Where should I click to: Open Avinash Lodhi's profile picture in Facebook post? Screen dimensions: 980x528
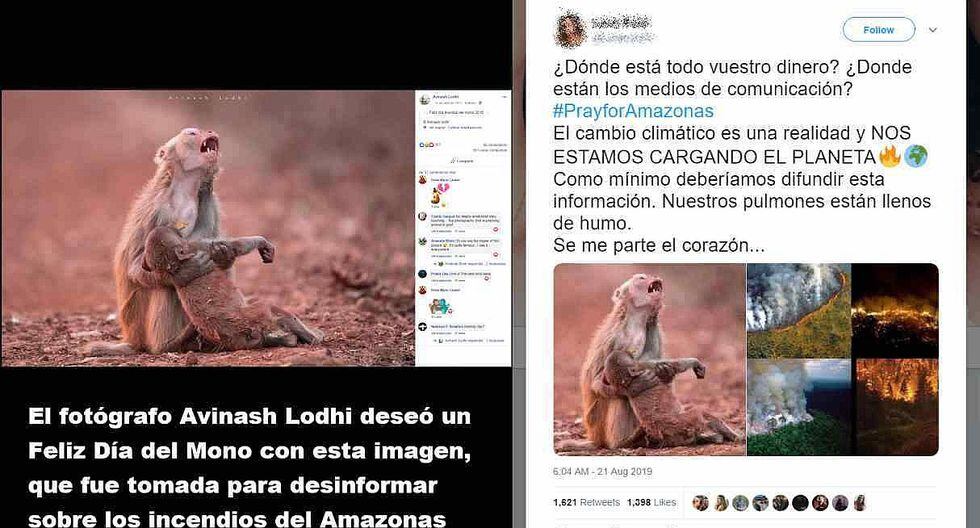[x=424, y=100]
